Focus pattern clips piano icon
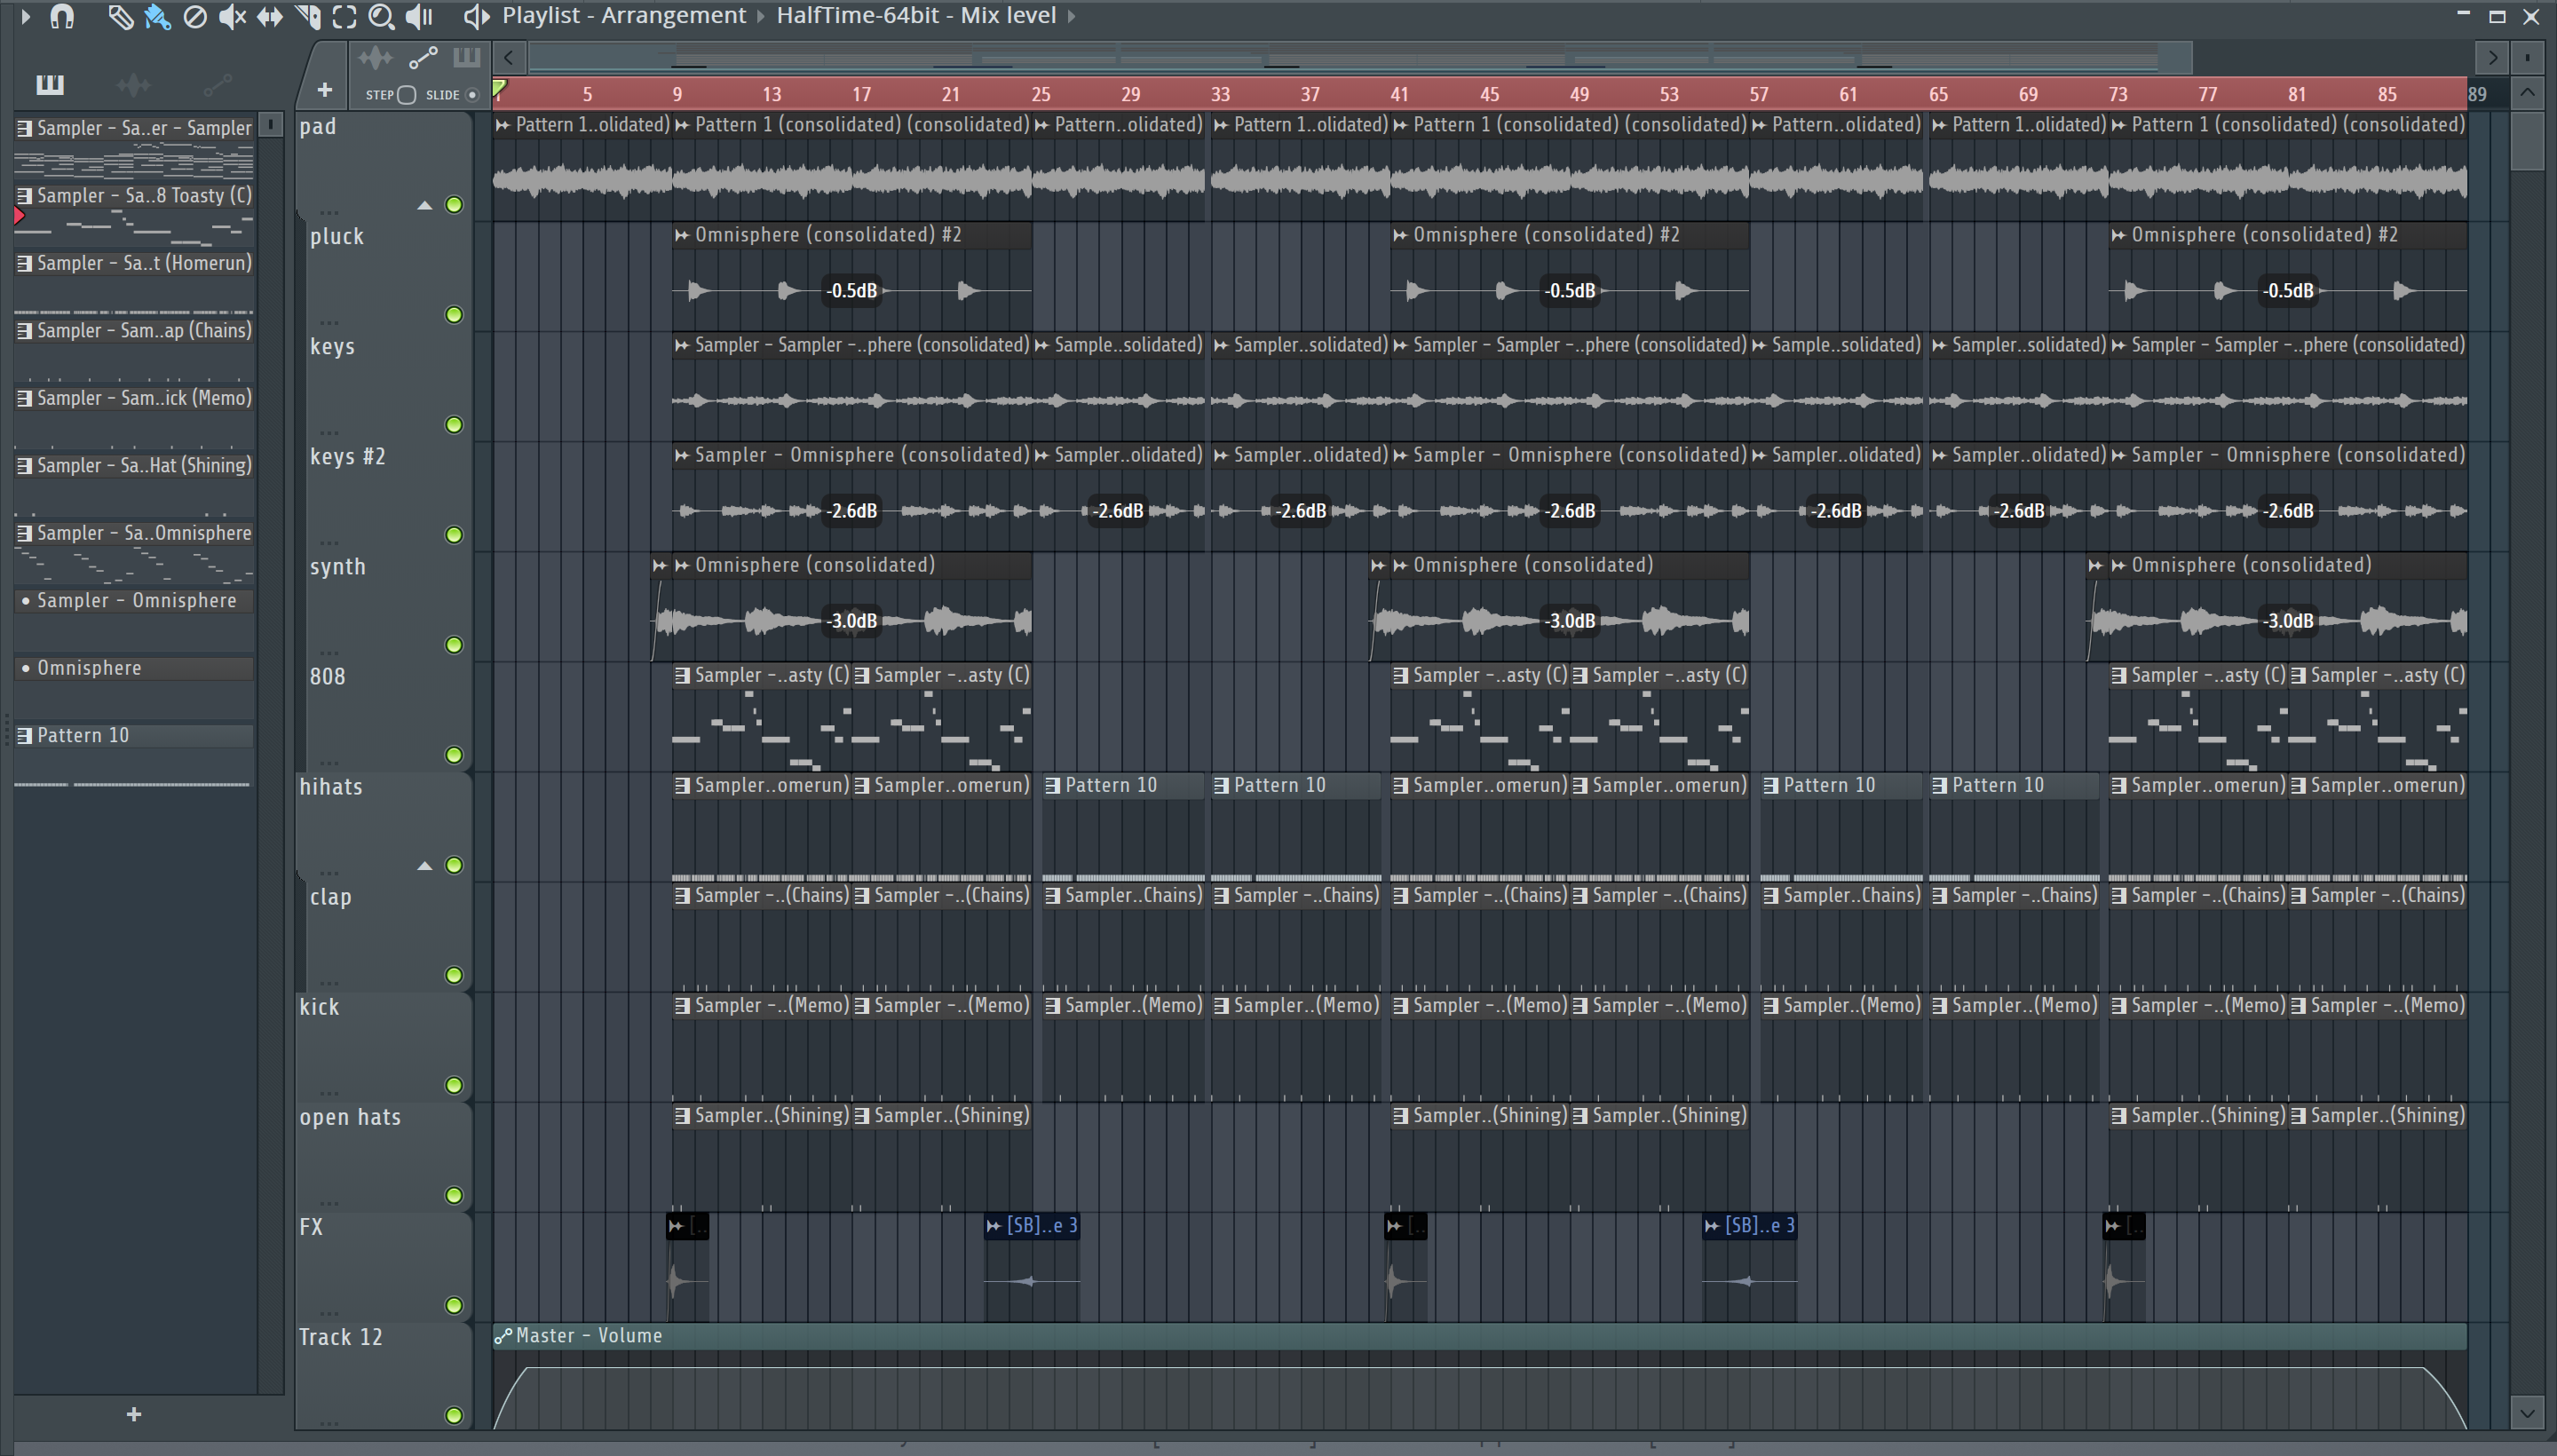2557x1456 pixels. click(x=466, y=57)
